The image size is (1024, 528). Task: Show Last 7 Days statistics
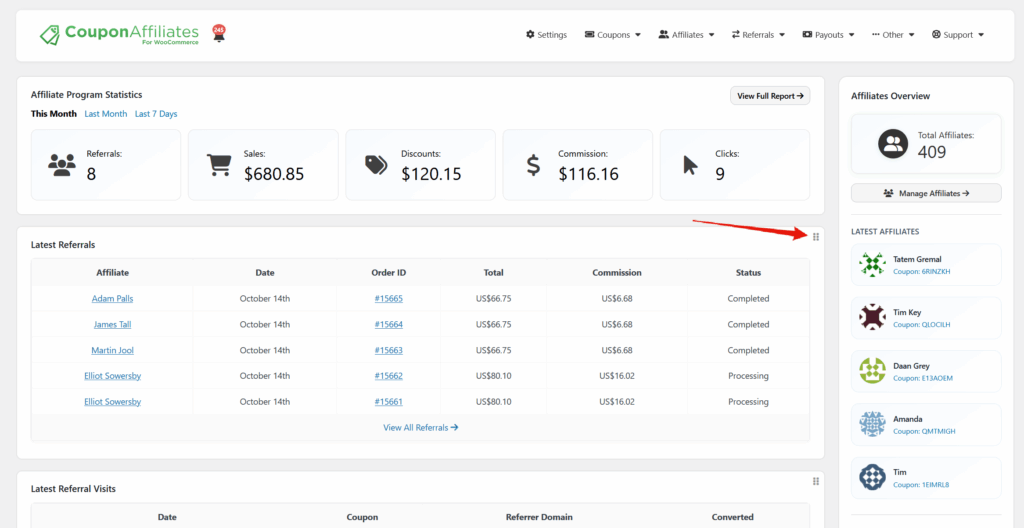[x=156, y=114]
